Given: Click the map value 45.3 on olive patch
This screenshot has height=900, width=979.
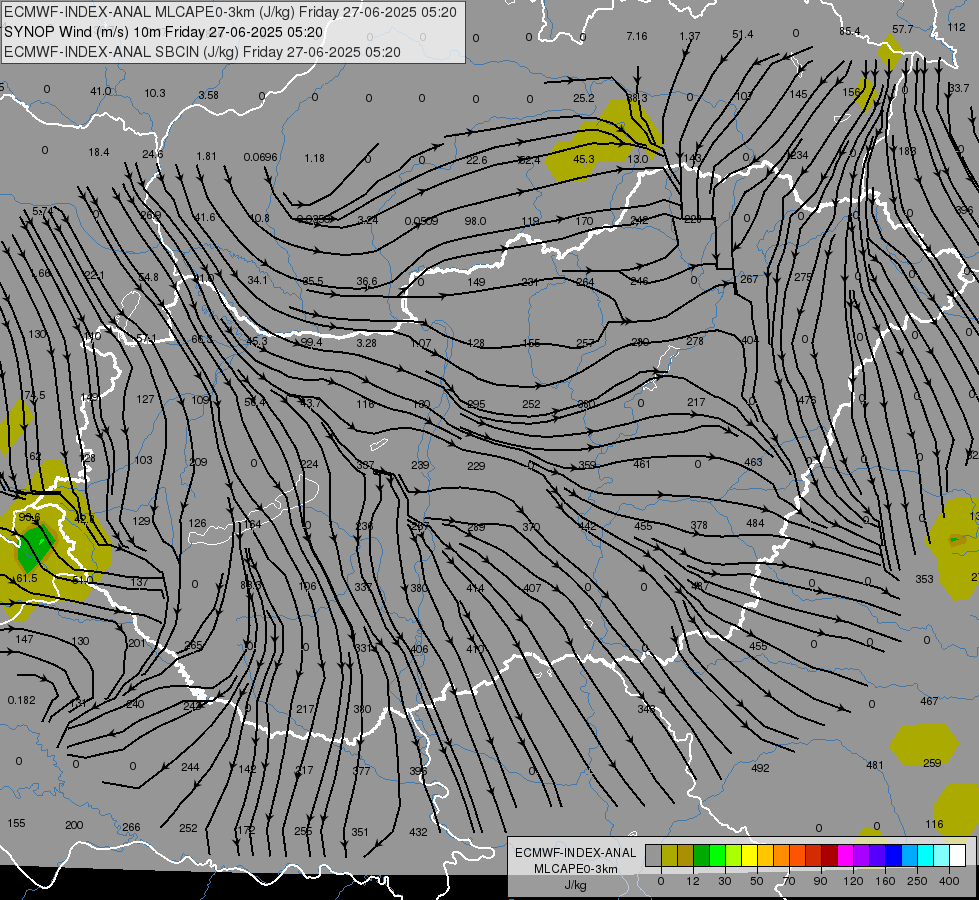Looking at the screenshot, I should 584,159.
